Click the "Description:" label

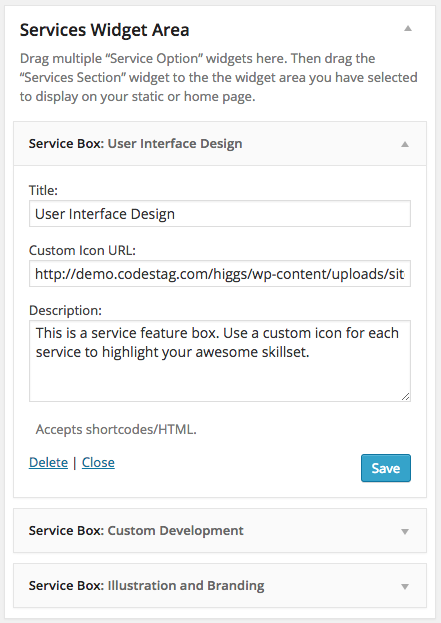(x=66, y=310)
